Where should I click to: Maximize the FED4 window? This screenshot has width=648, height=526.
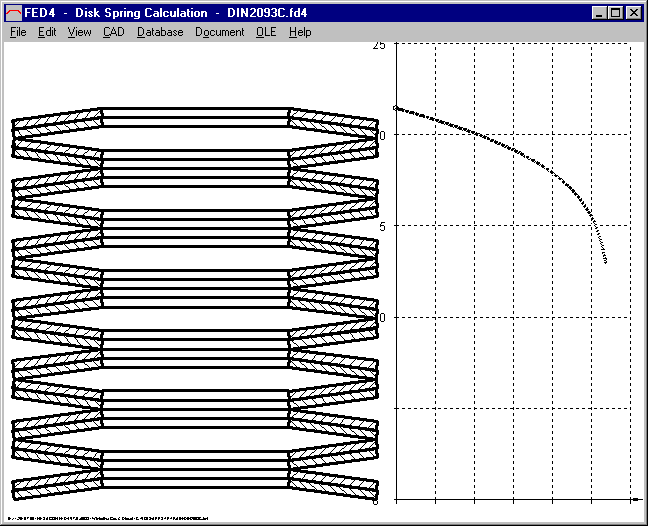tap(615, 13)
